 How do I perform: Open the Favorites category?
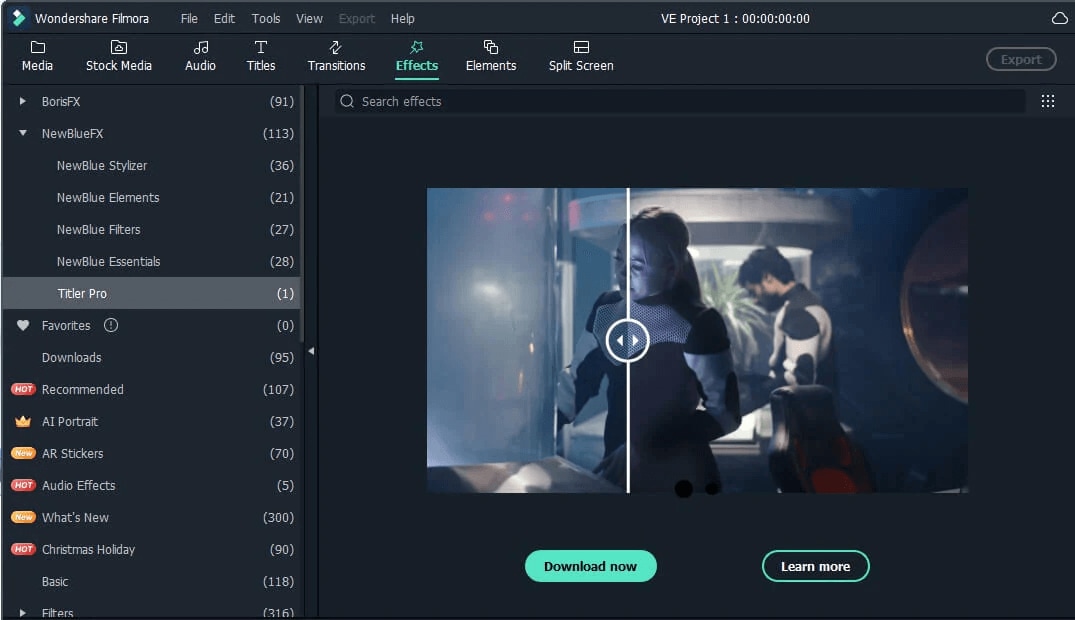[151, 325]
